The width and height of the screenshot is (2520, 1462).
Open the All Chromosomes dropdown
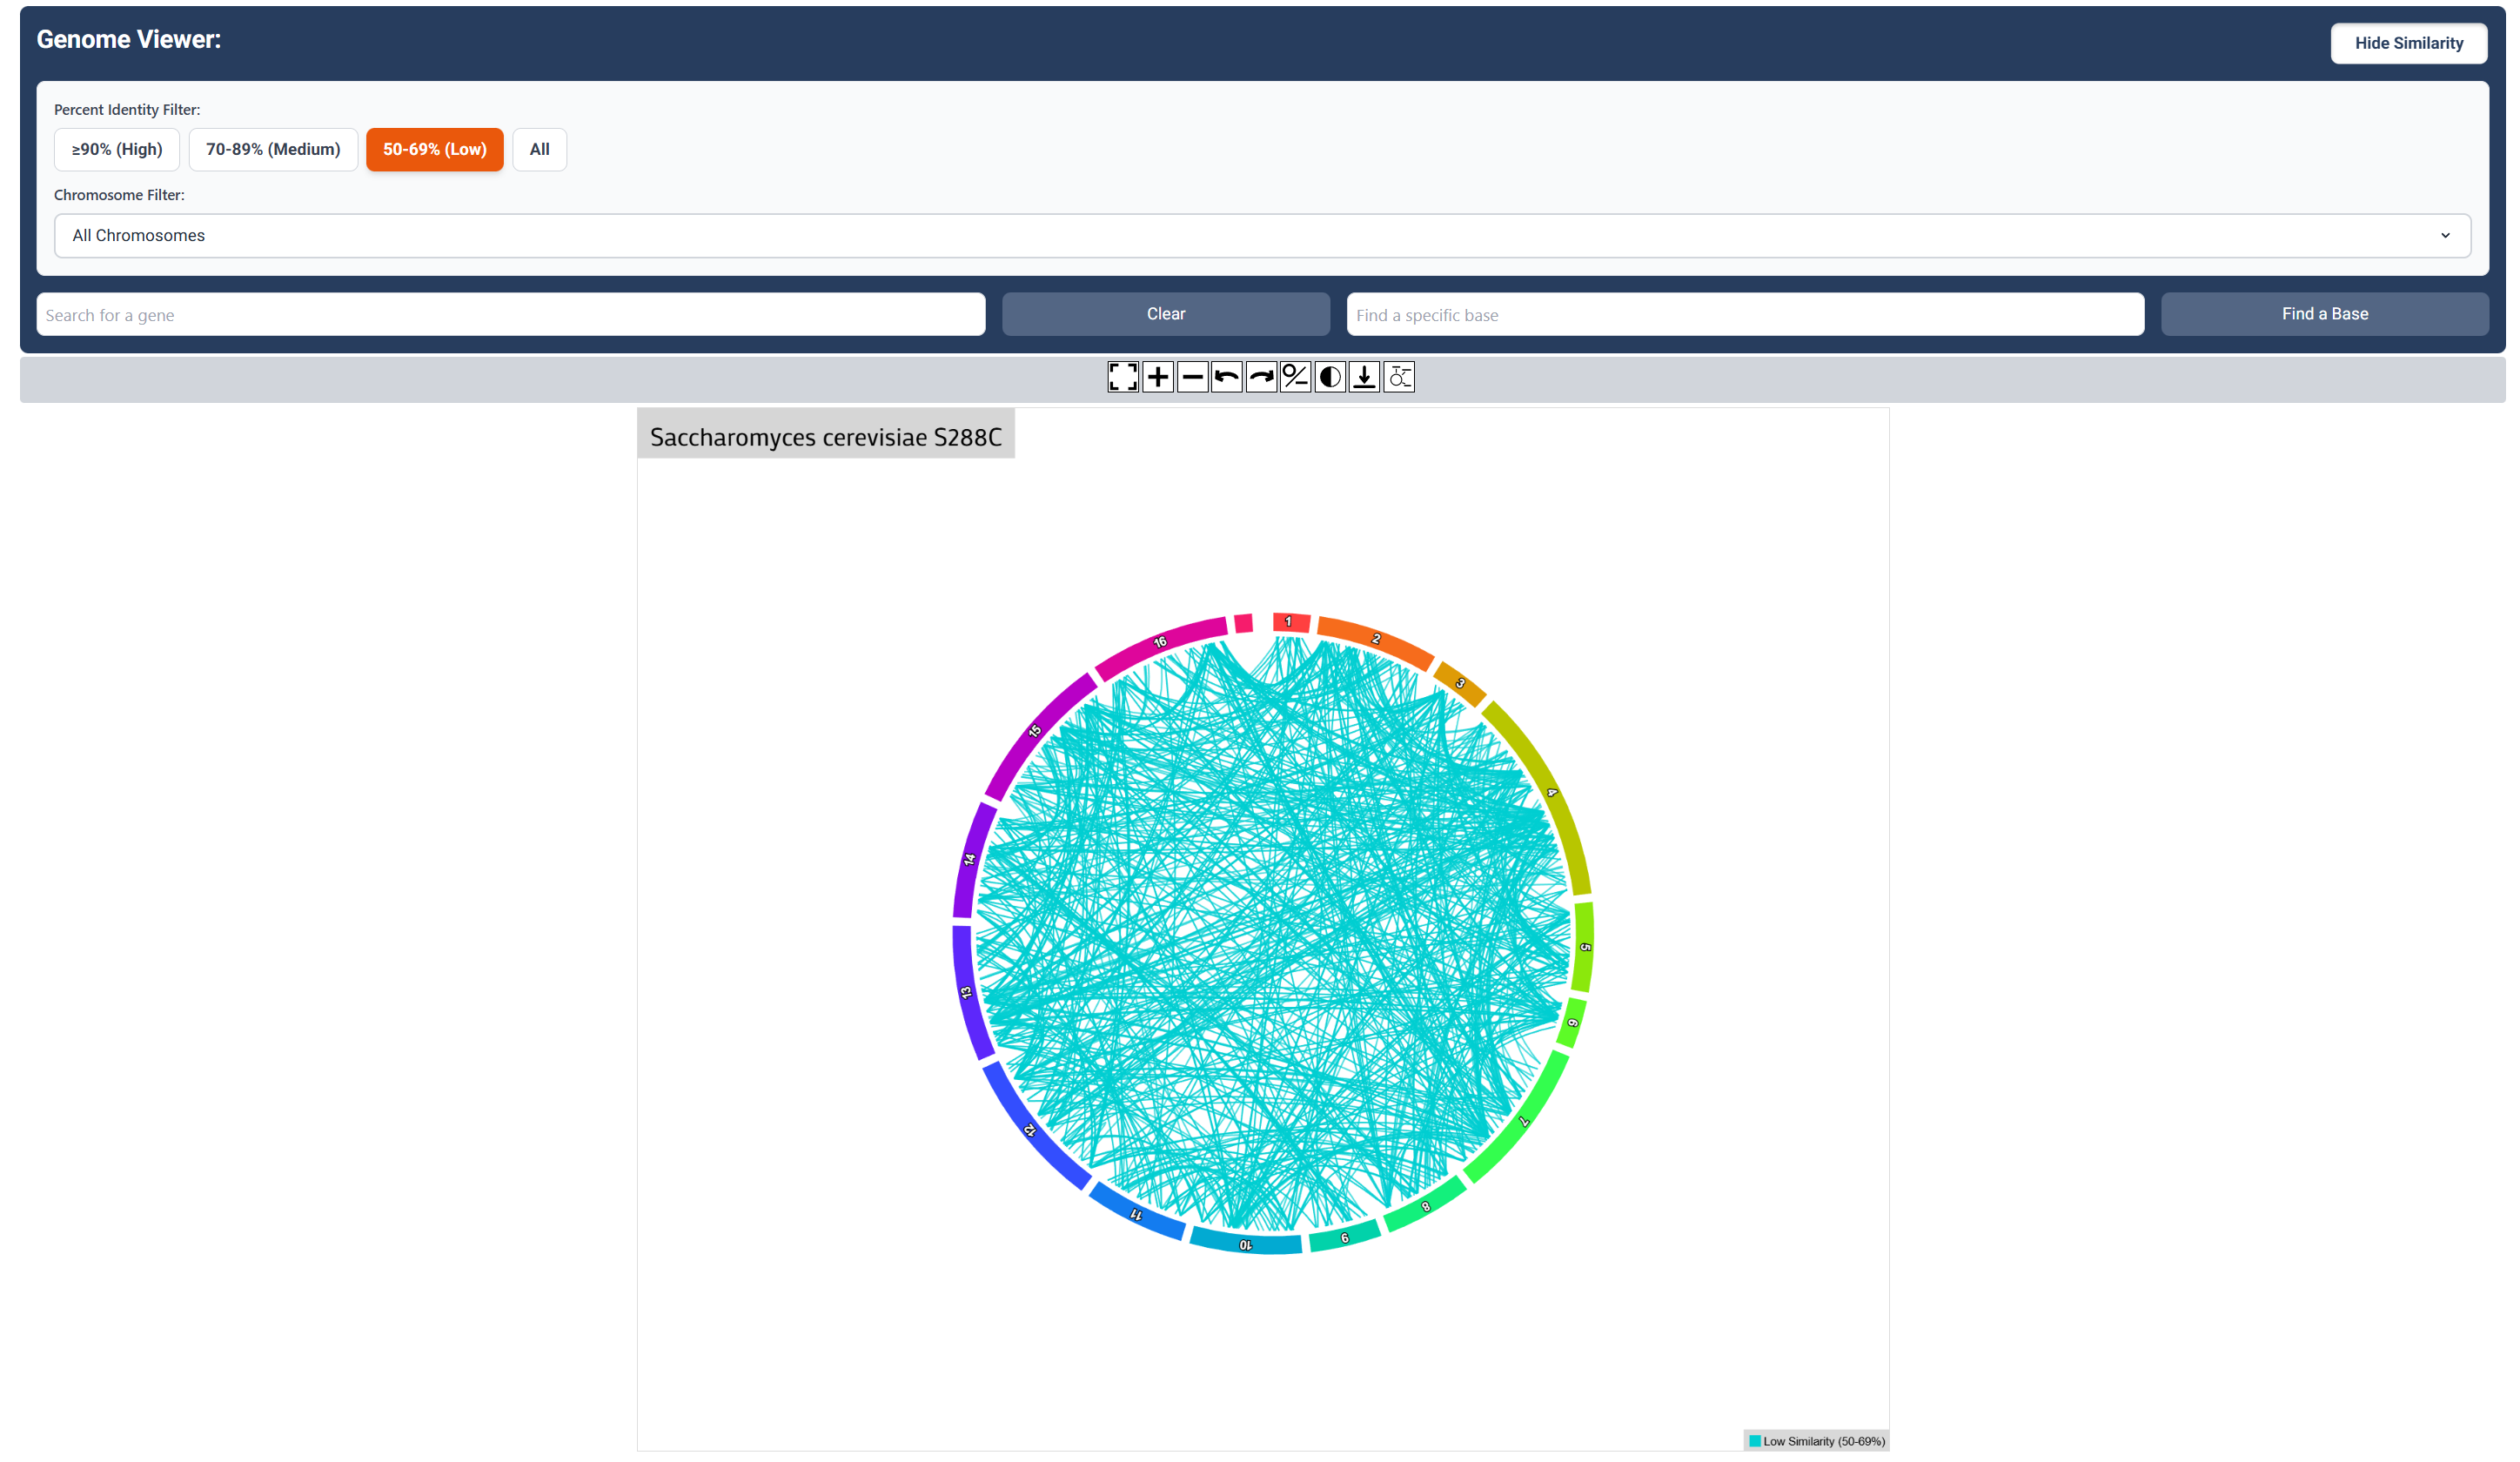coord(1260,236)
